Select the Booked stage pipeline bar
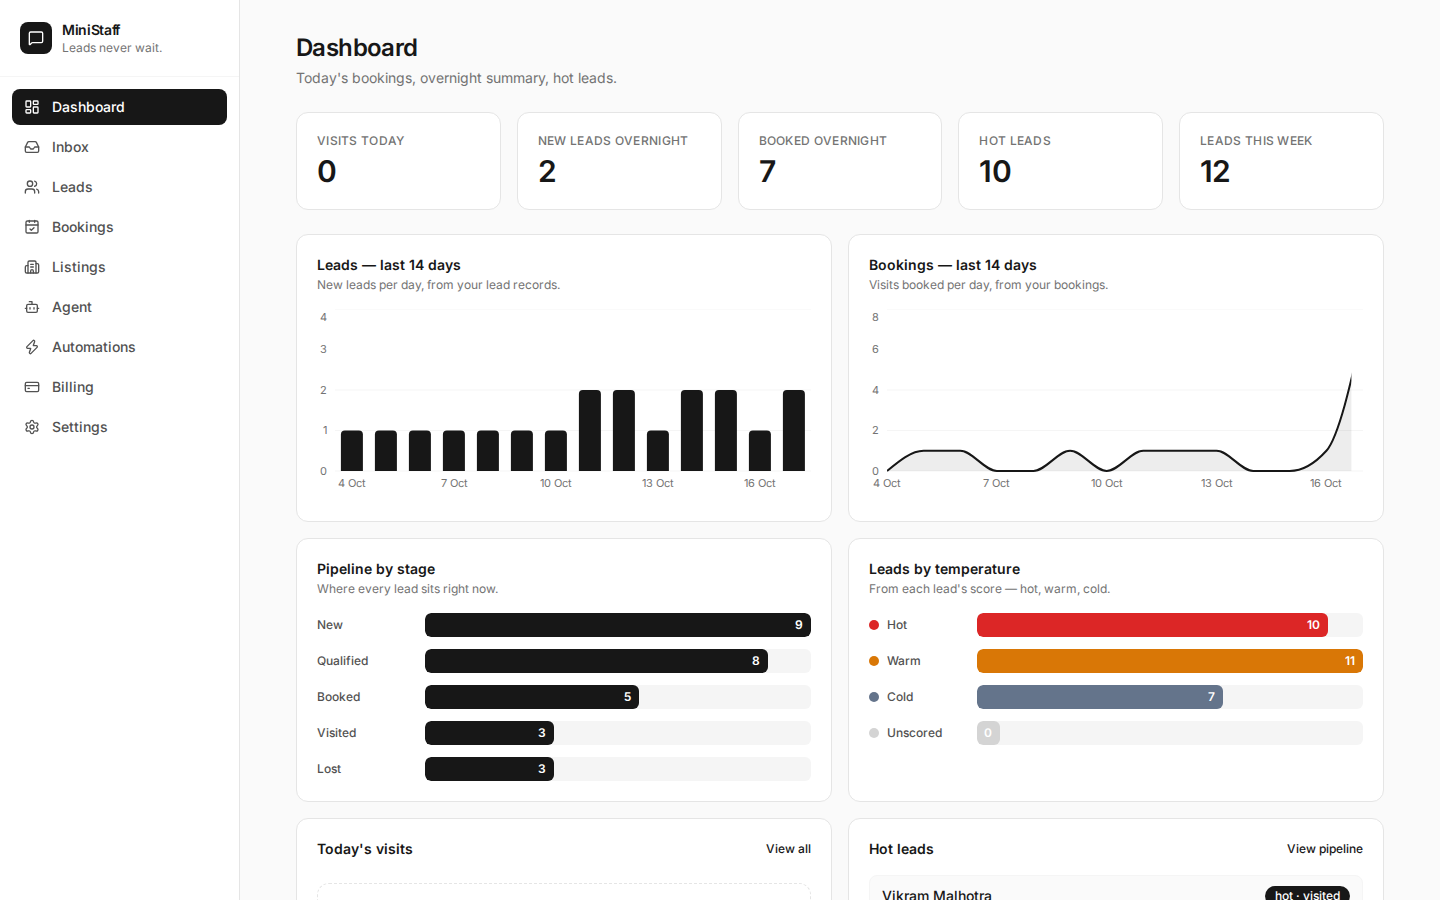1440x900 pixels. pos(532,697)
